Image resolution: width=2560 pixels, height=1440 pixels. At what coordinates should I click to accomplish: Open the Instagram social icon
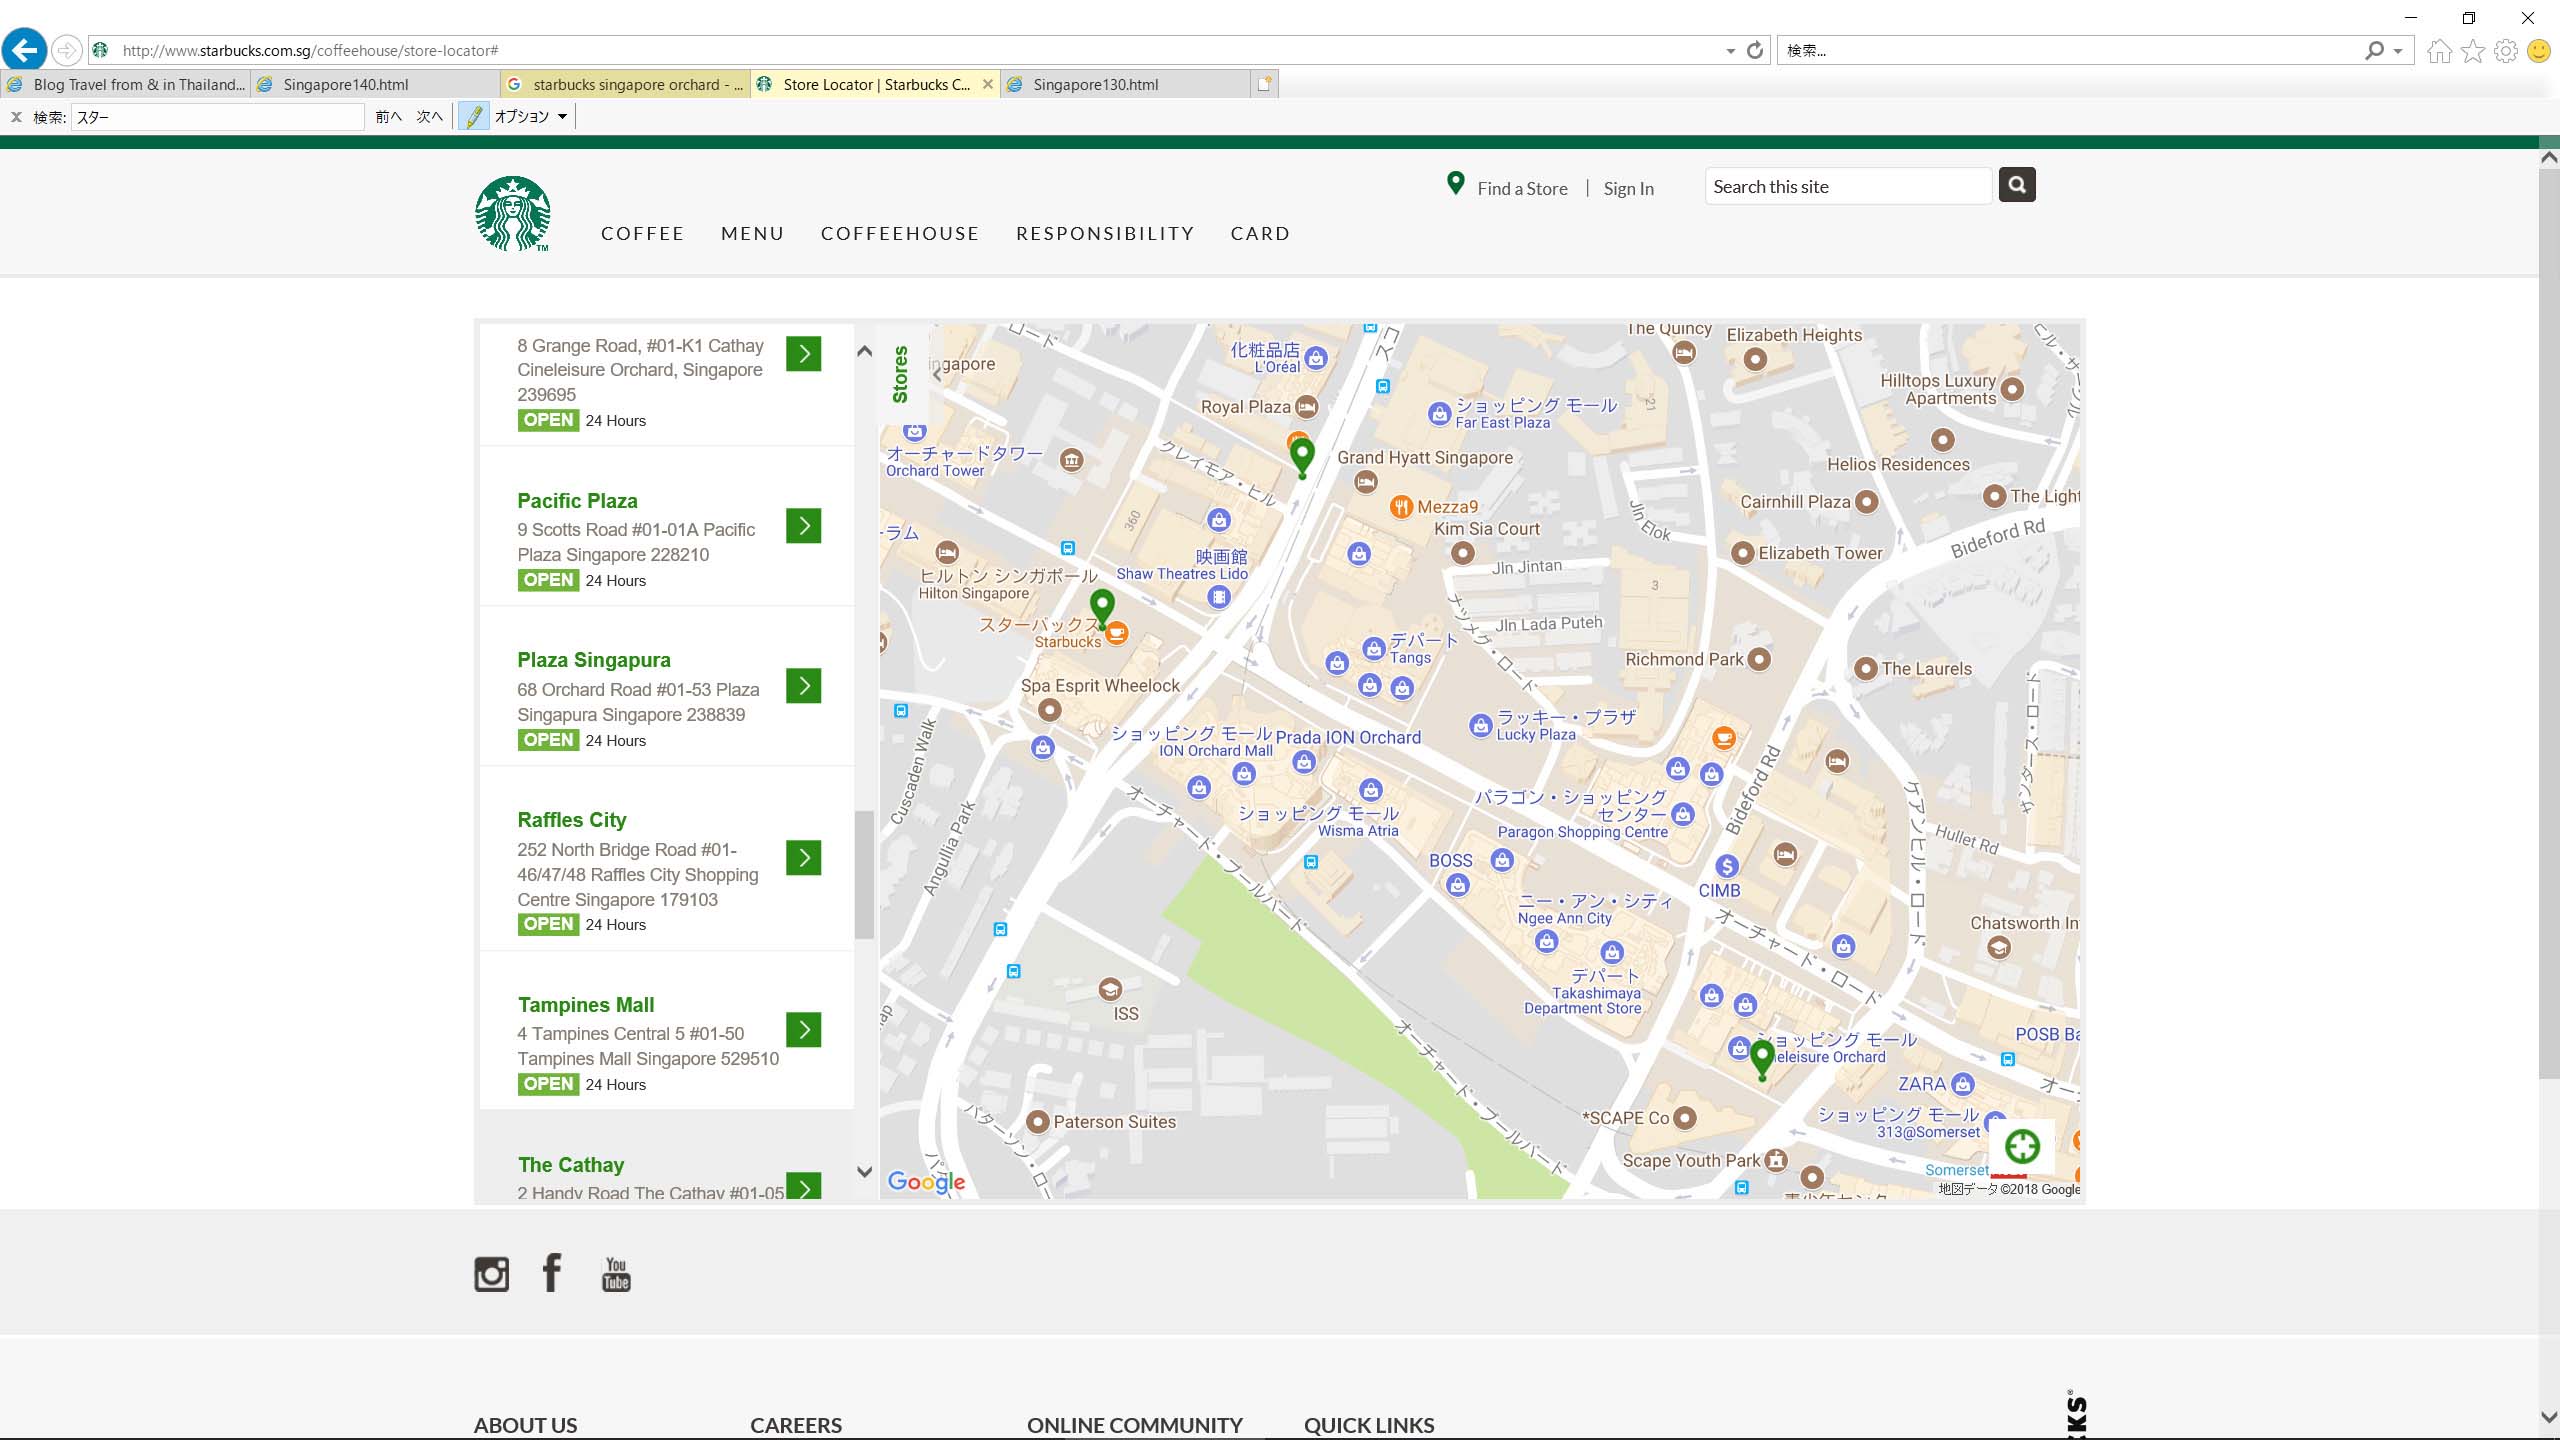point(491,1274)
